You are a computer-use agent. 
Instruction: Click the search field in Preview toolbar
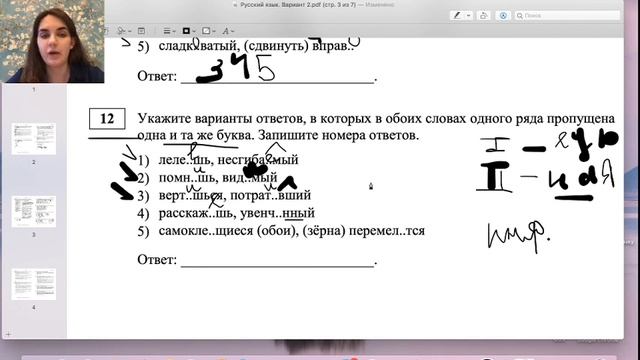pos(567,16)
